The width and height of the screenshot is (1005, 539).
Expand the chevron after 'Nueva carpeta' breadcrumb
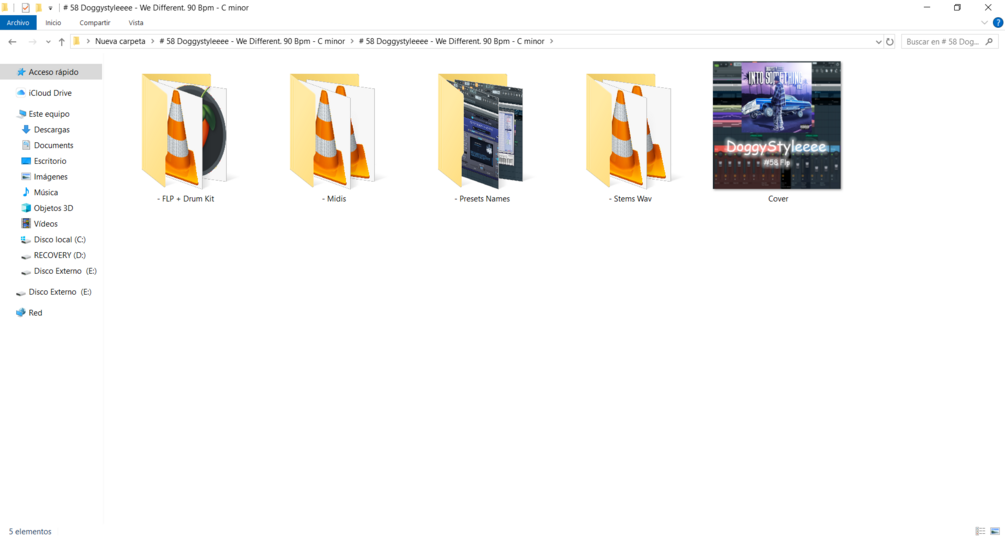click(x=153, y=41)
